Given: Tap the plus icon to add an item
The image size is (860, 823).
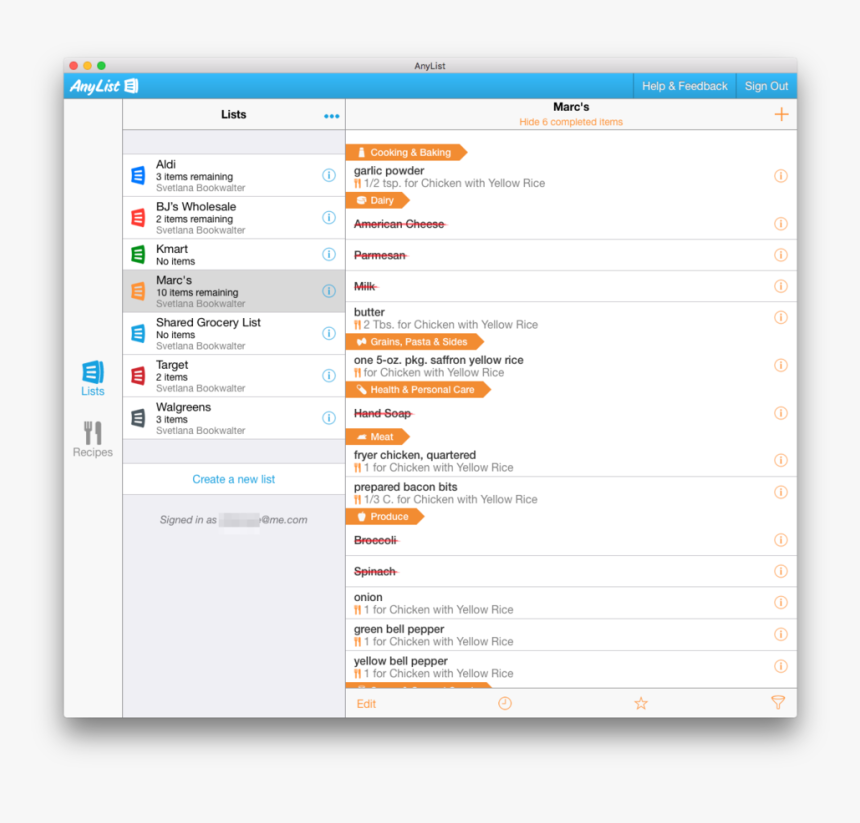Looking at the screenshot, I should tap(781, 114).
